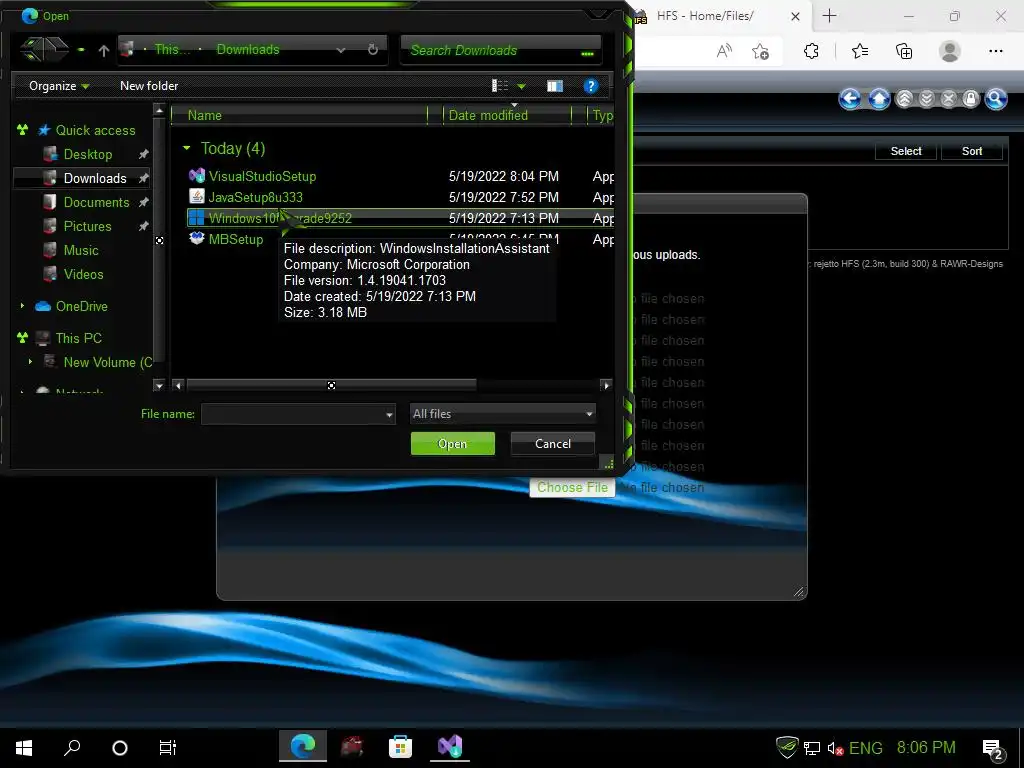
Task: Click the blue back arrow on HFS page
Action: [850, 99]
